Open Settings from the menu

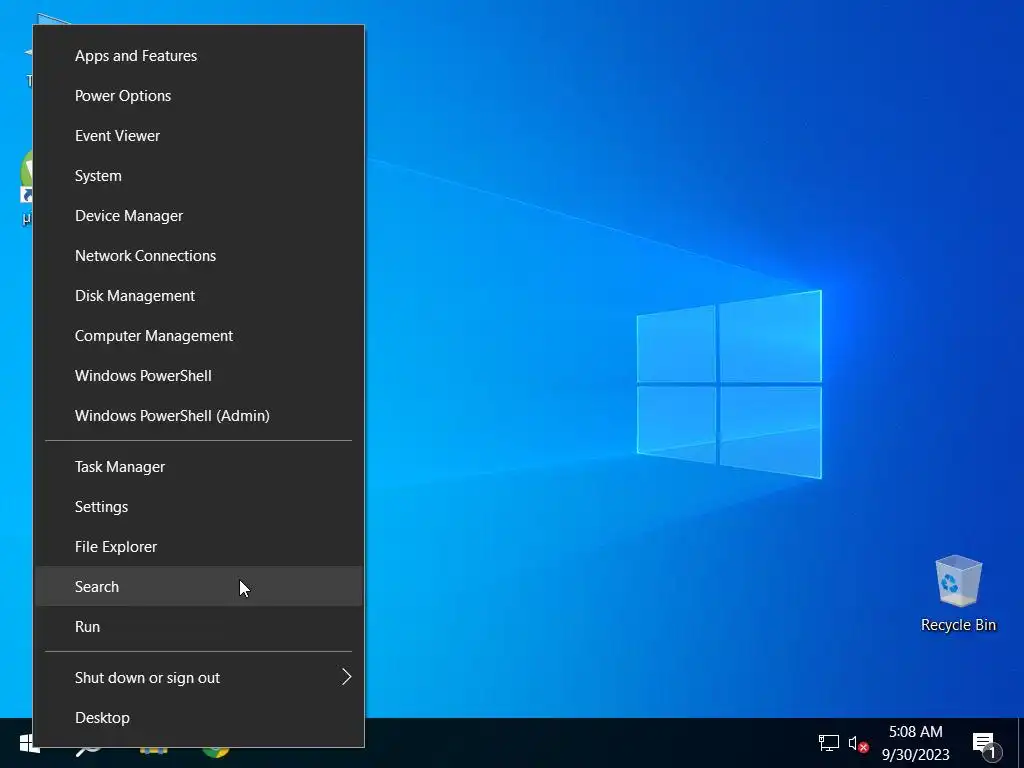(x=199, y=507)
